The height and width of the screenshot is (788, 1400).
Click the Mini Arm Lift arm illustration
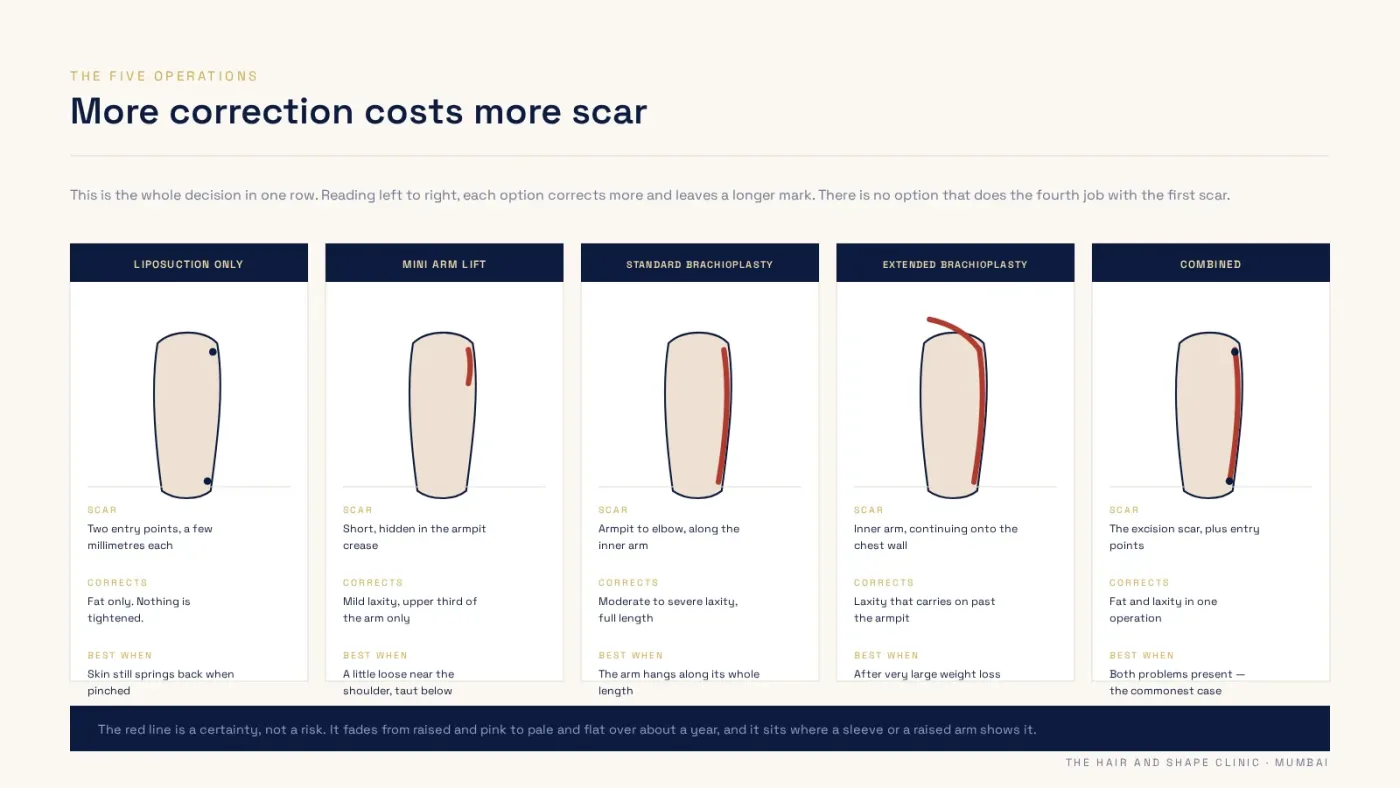coord(443,415)
